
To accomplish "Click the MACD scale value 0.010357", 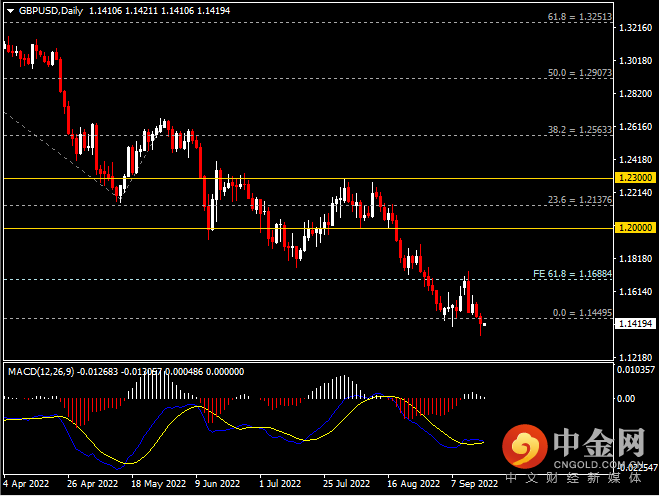I will pyautogui.click(x=635, y=370).
